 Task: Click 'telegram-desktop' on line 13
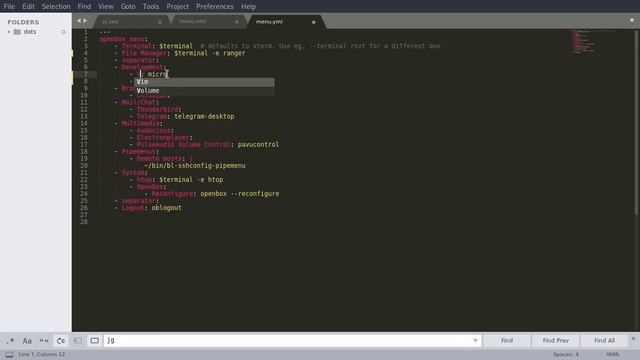click(x=204, y=116)
